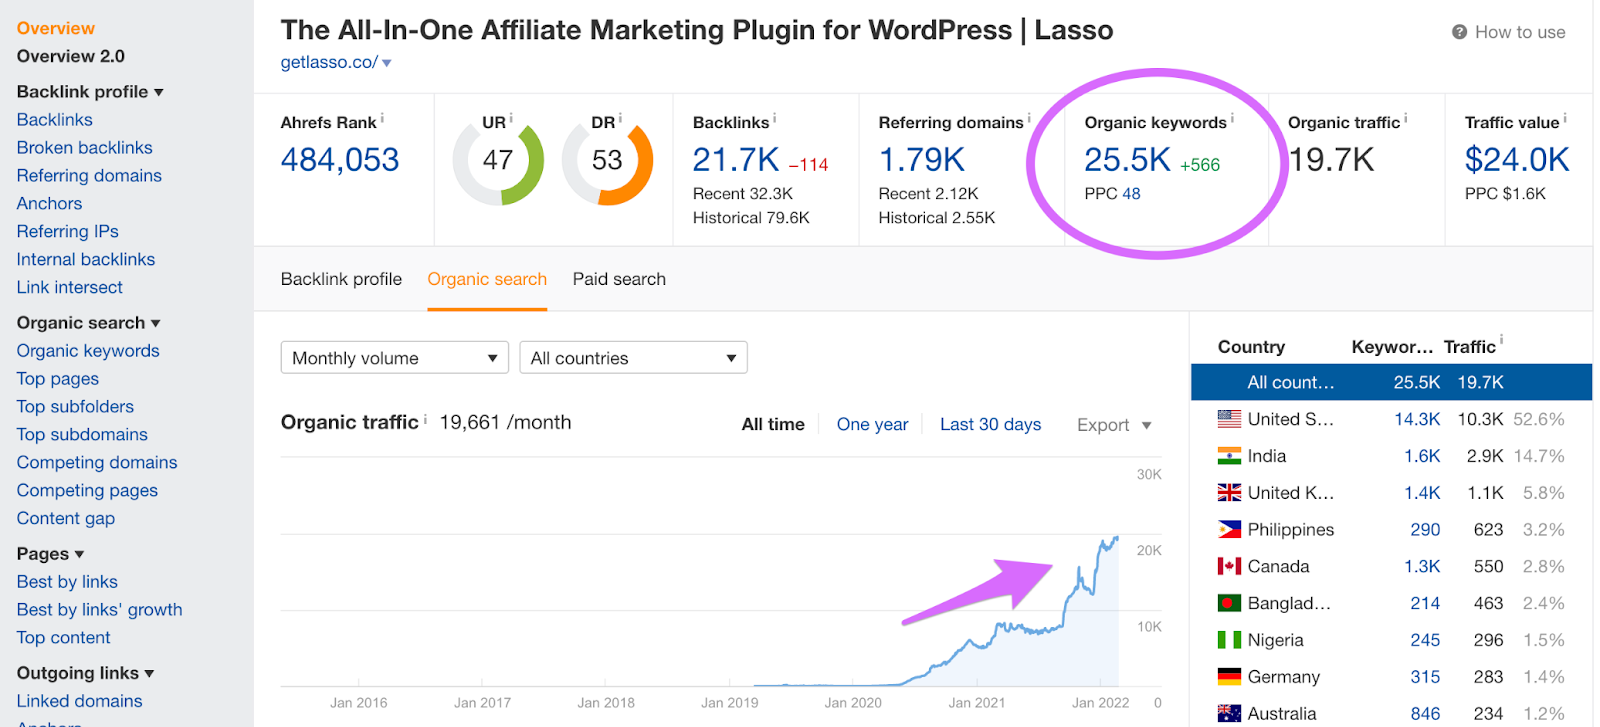
Task: Open the Top content report
Action: click(64, 638)
